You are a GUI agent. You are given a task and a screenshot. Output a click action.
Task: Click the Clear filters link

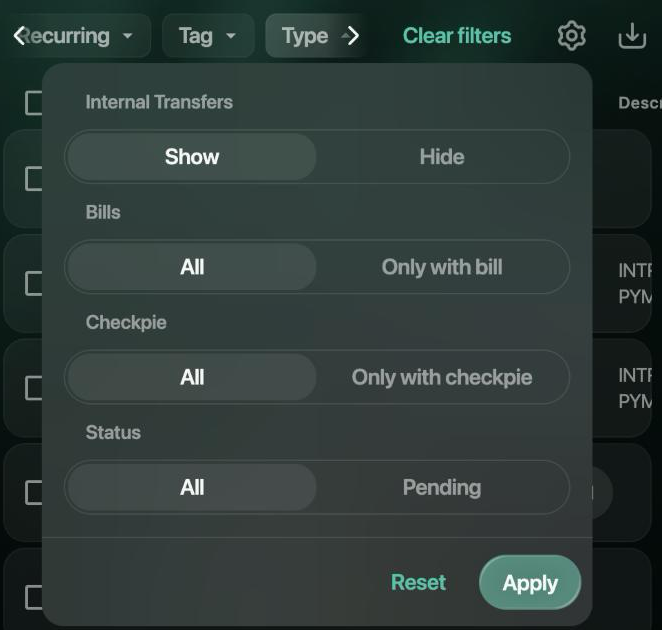coord(457,35)
